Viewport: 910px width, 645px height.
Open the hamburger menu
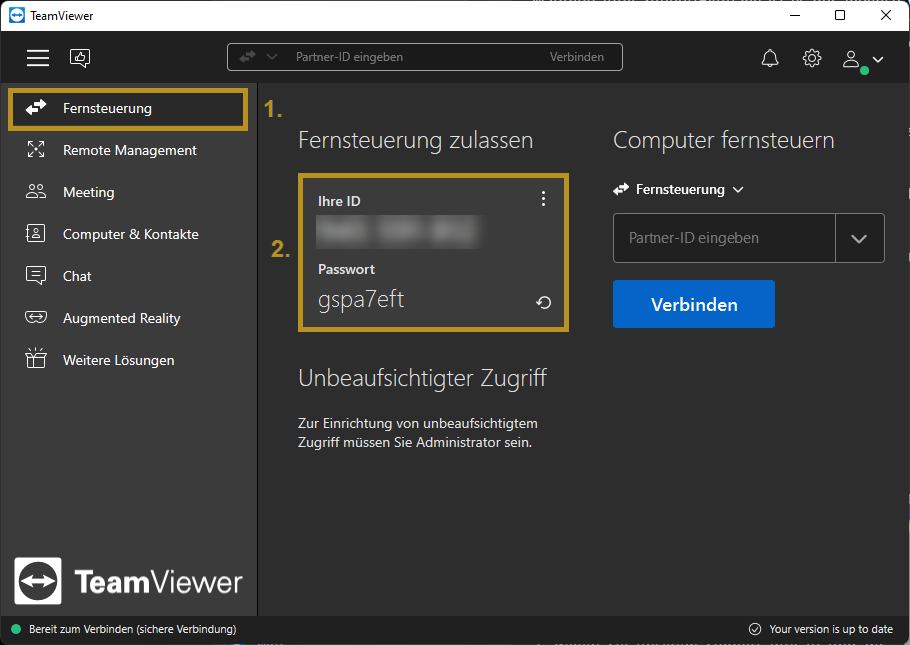click(x=38, y=57)
